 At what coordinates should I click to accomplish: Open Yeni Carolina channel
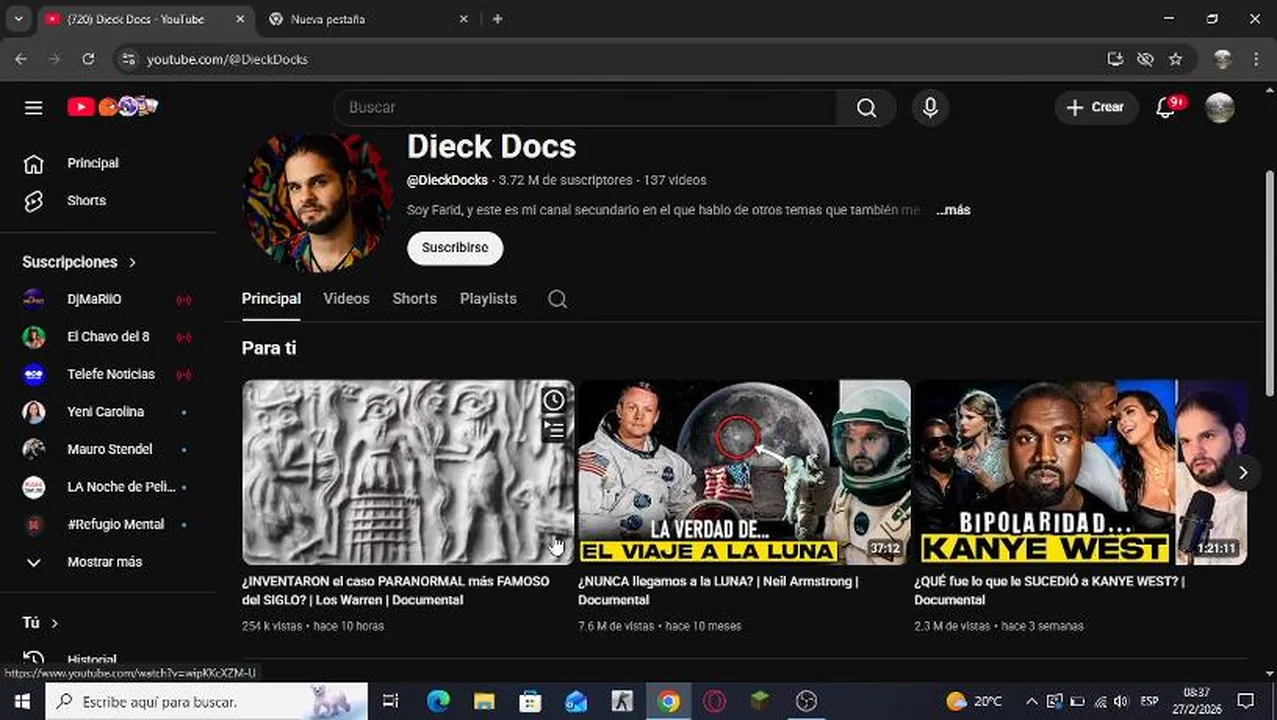(x=106, y=412)
